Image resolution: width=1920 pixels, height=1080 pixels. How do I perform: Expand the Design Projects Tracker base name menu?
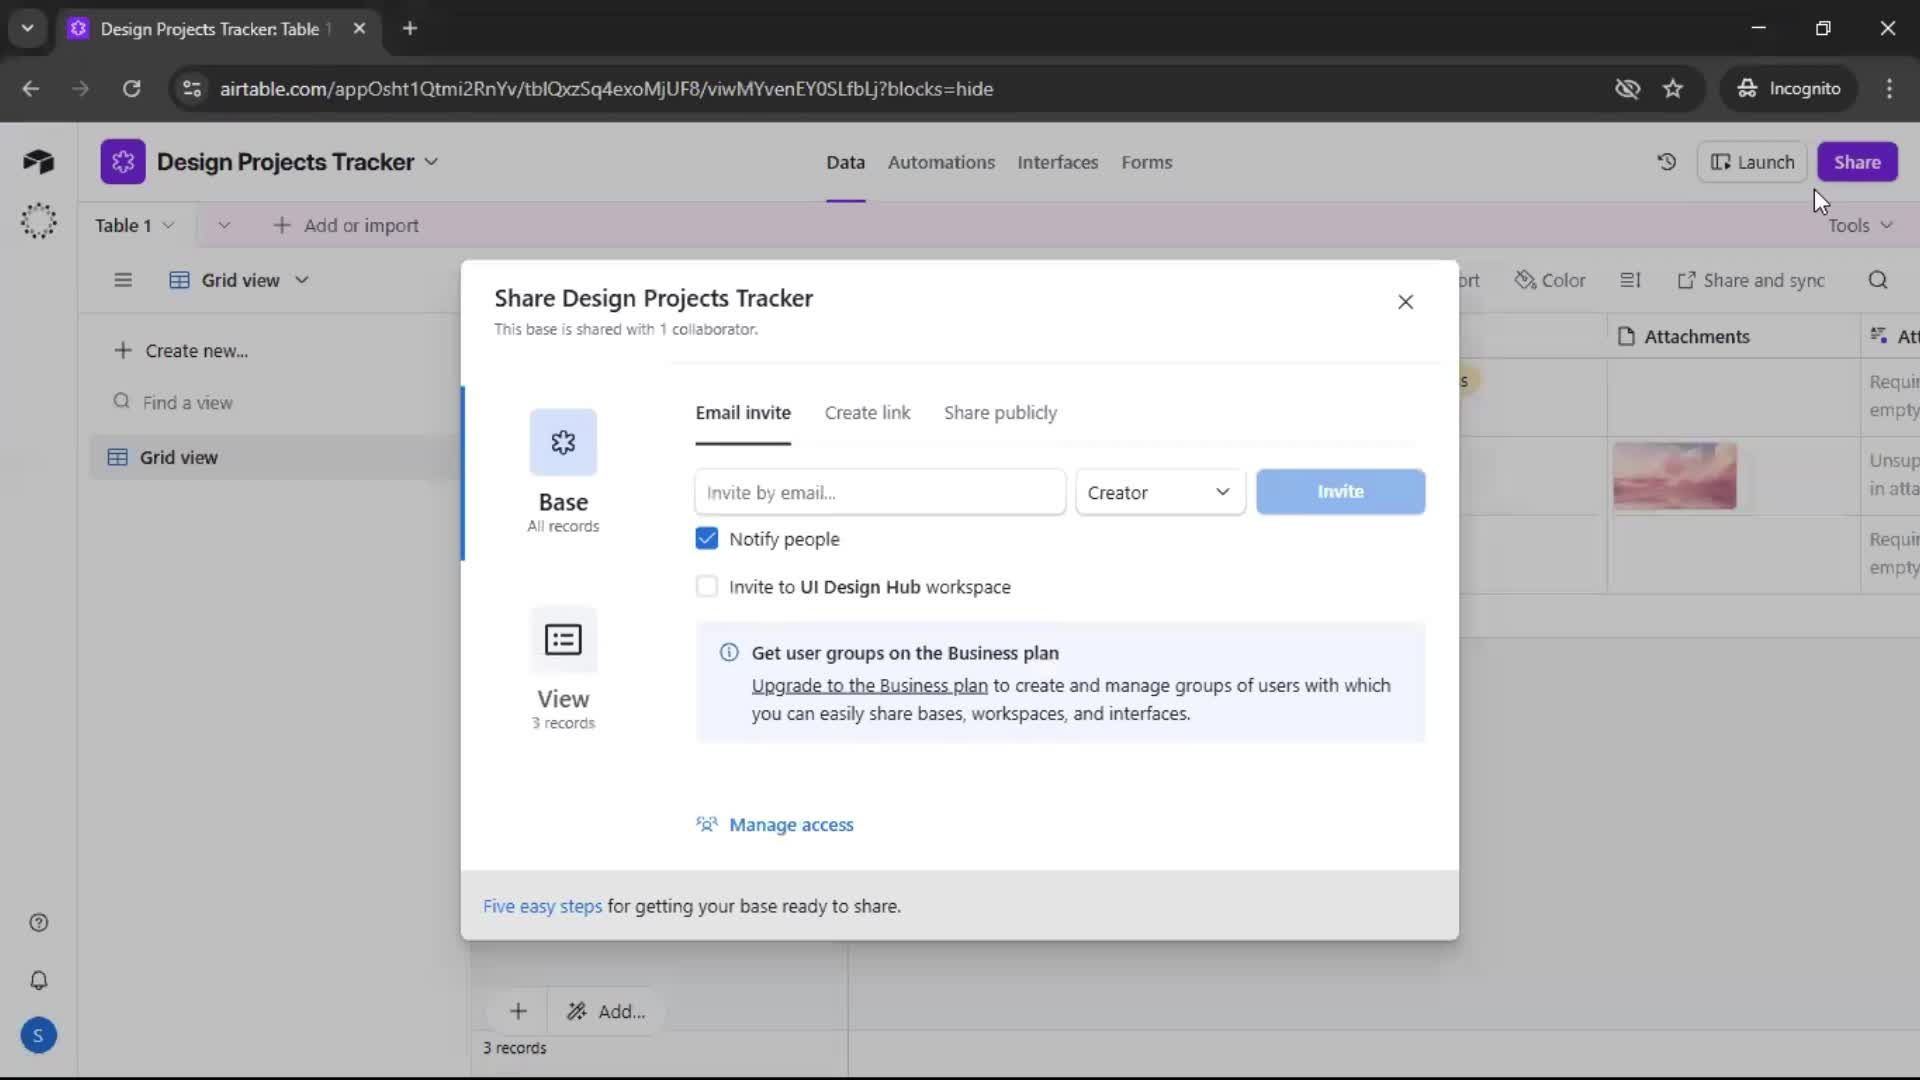pyautogui.click(x=432, y=162)
